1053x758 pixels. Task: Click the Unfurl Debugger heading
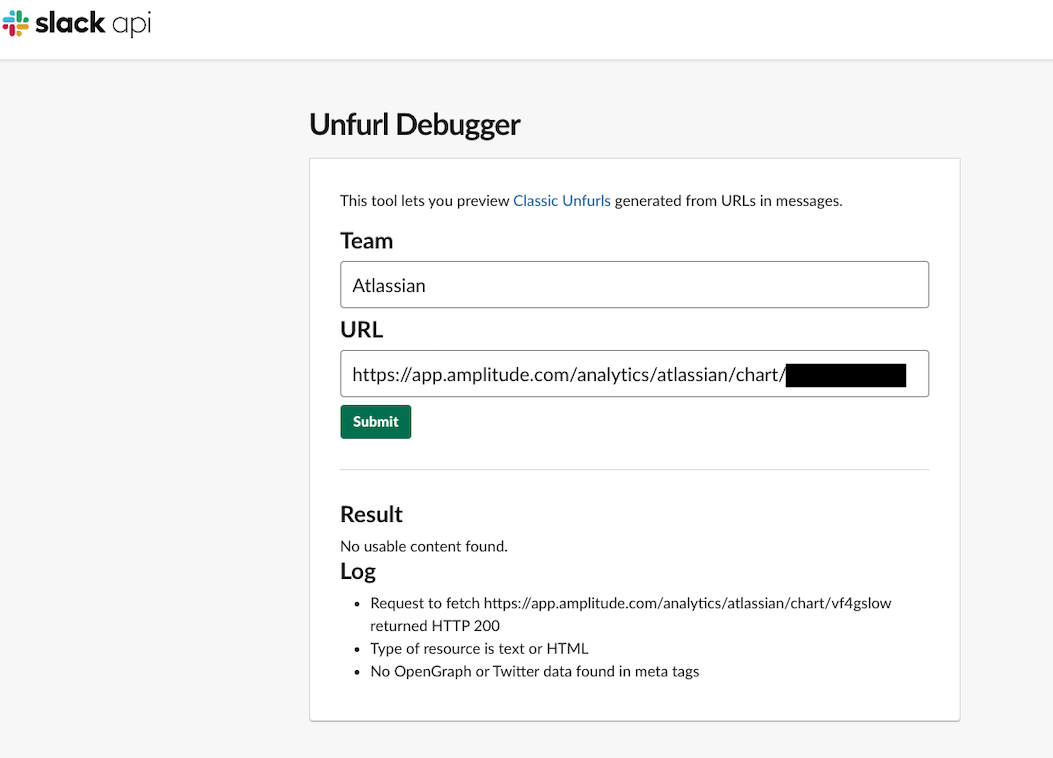click(x=414, y=125)
